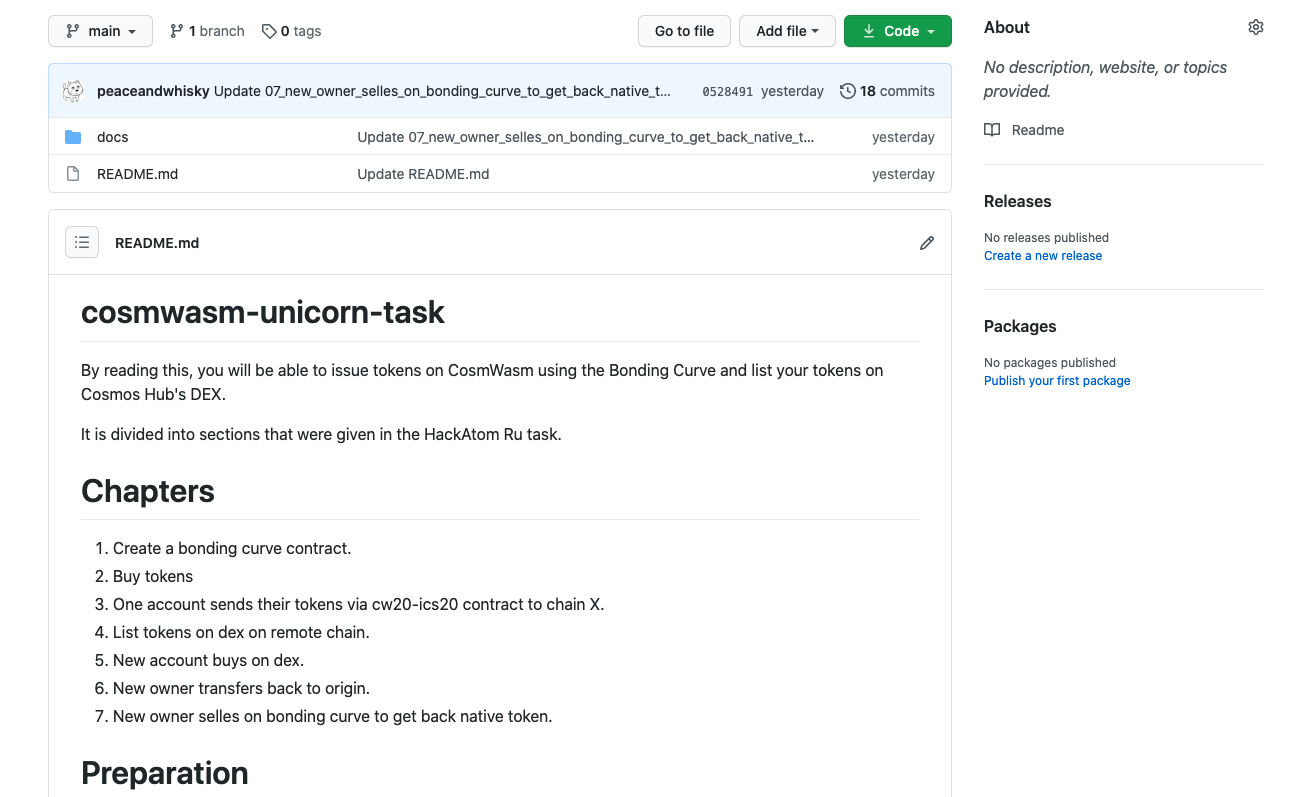Click Publish your first package link
The height and width of the screenshot is (797, 1292).
[x=1056, y=381]
